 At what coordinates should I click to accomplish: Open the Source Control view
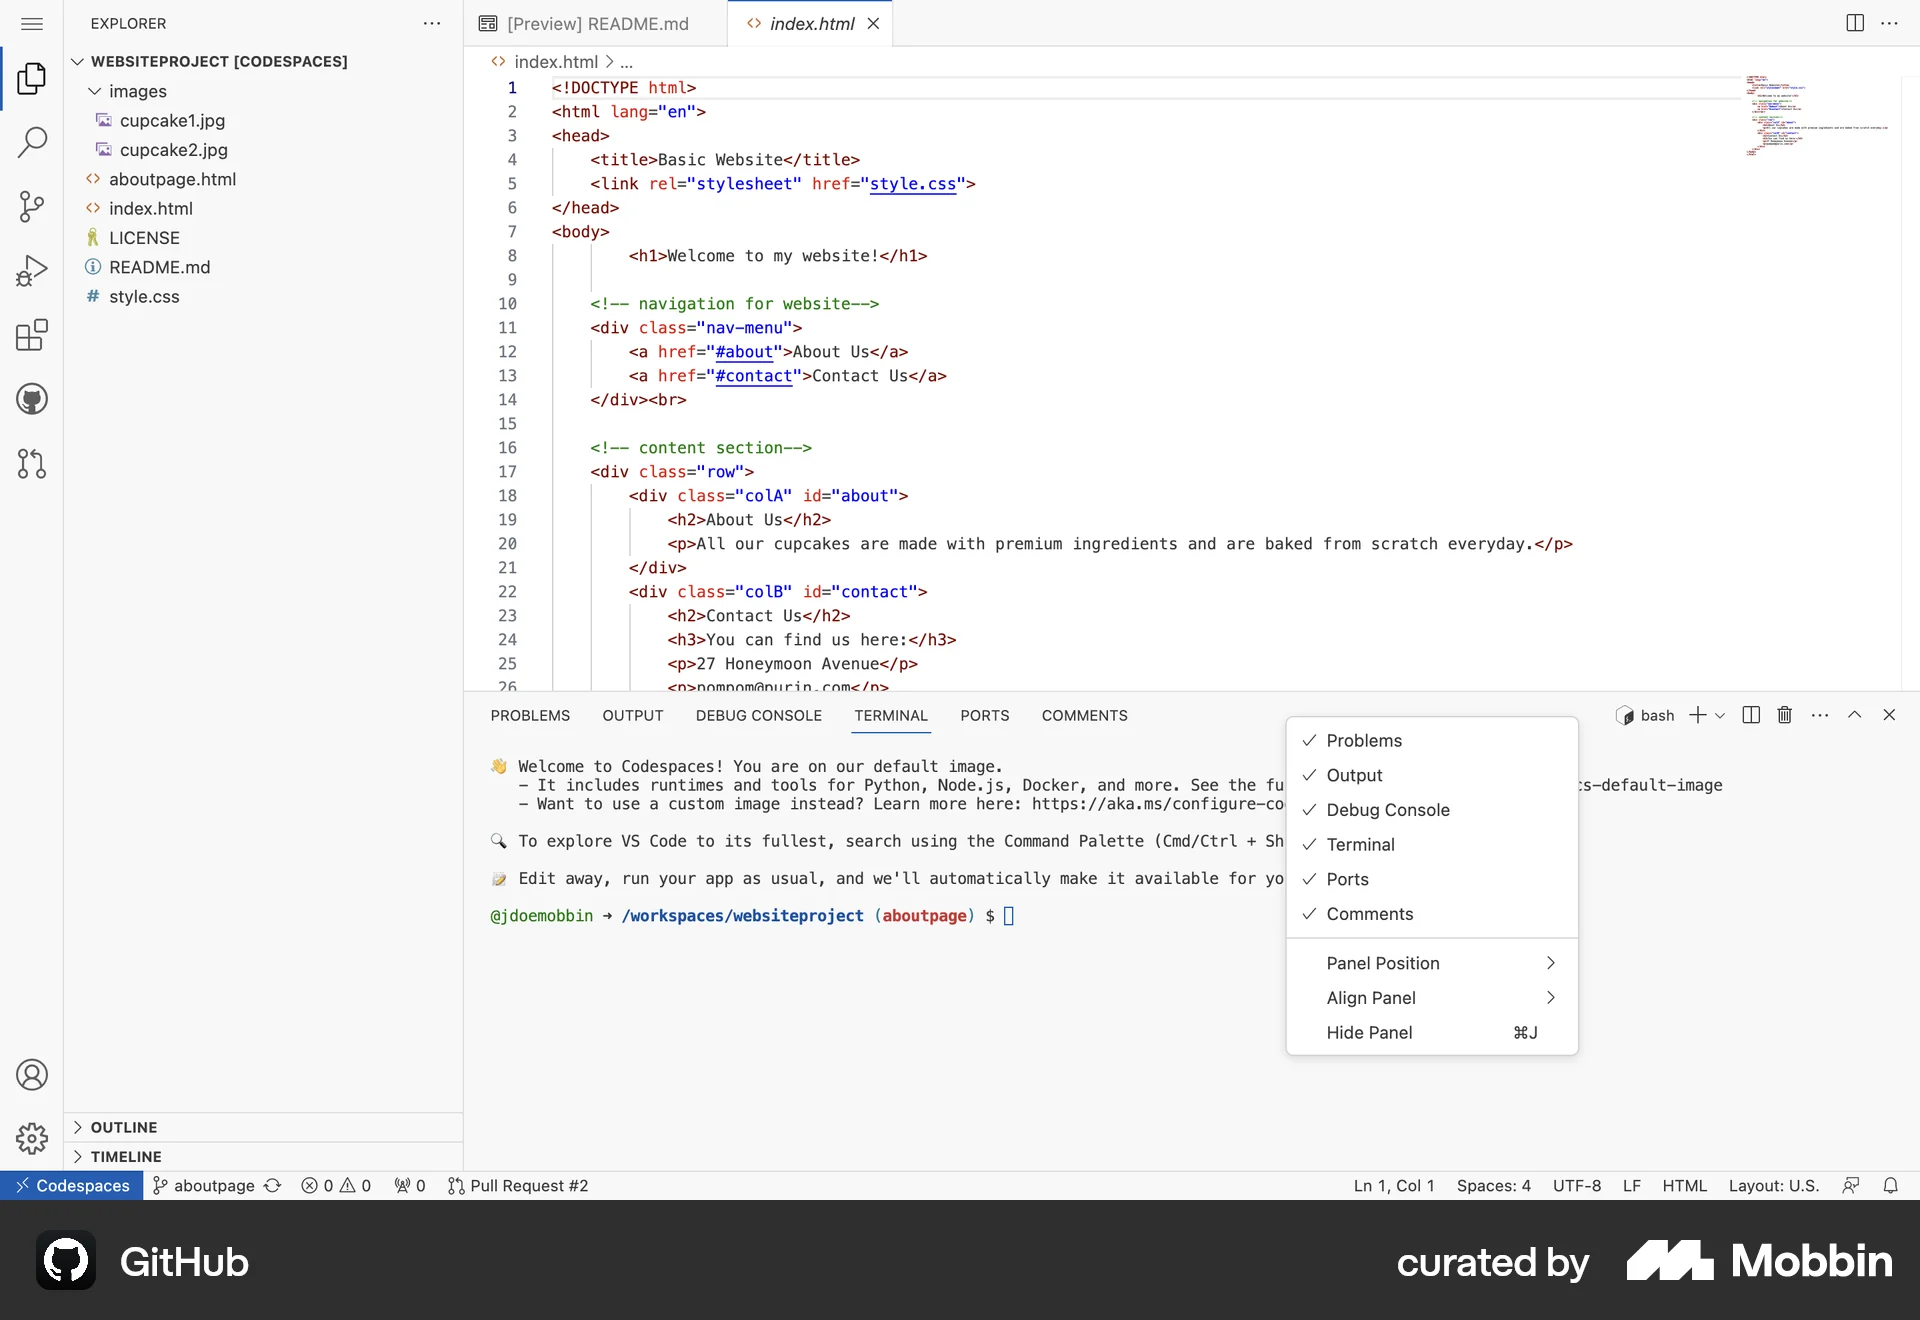coord(32,207)
